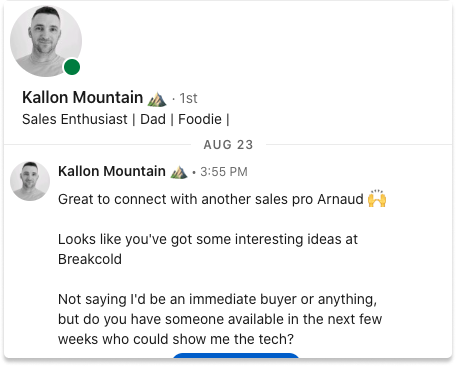Click the show me the tech line
Image resolution: width=456 pixels, height=366 pixels.
tap(176, 339)
